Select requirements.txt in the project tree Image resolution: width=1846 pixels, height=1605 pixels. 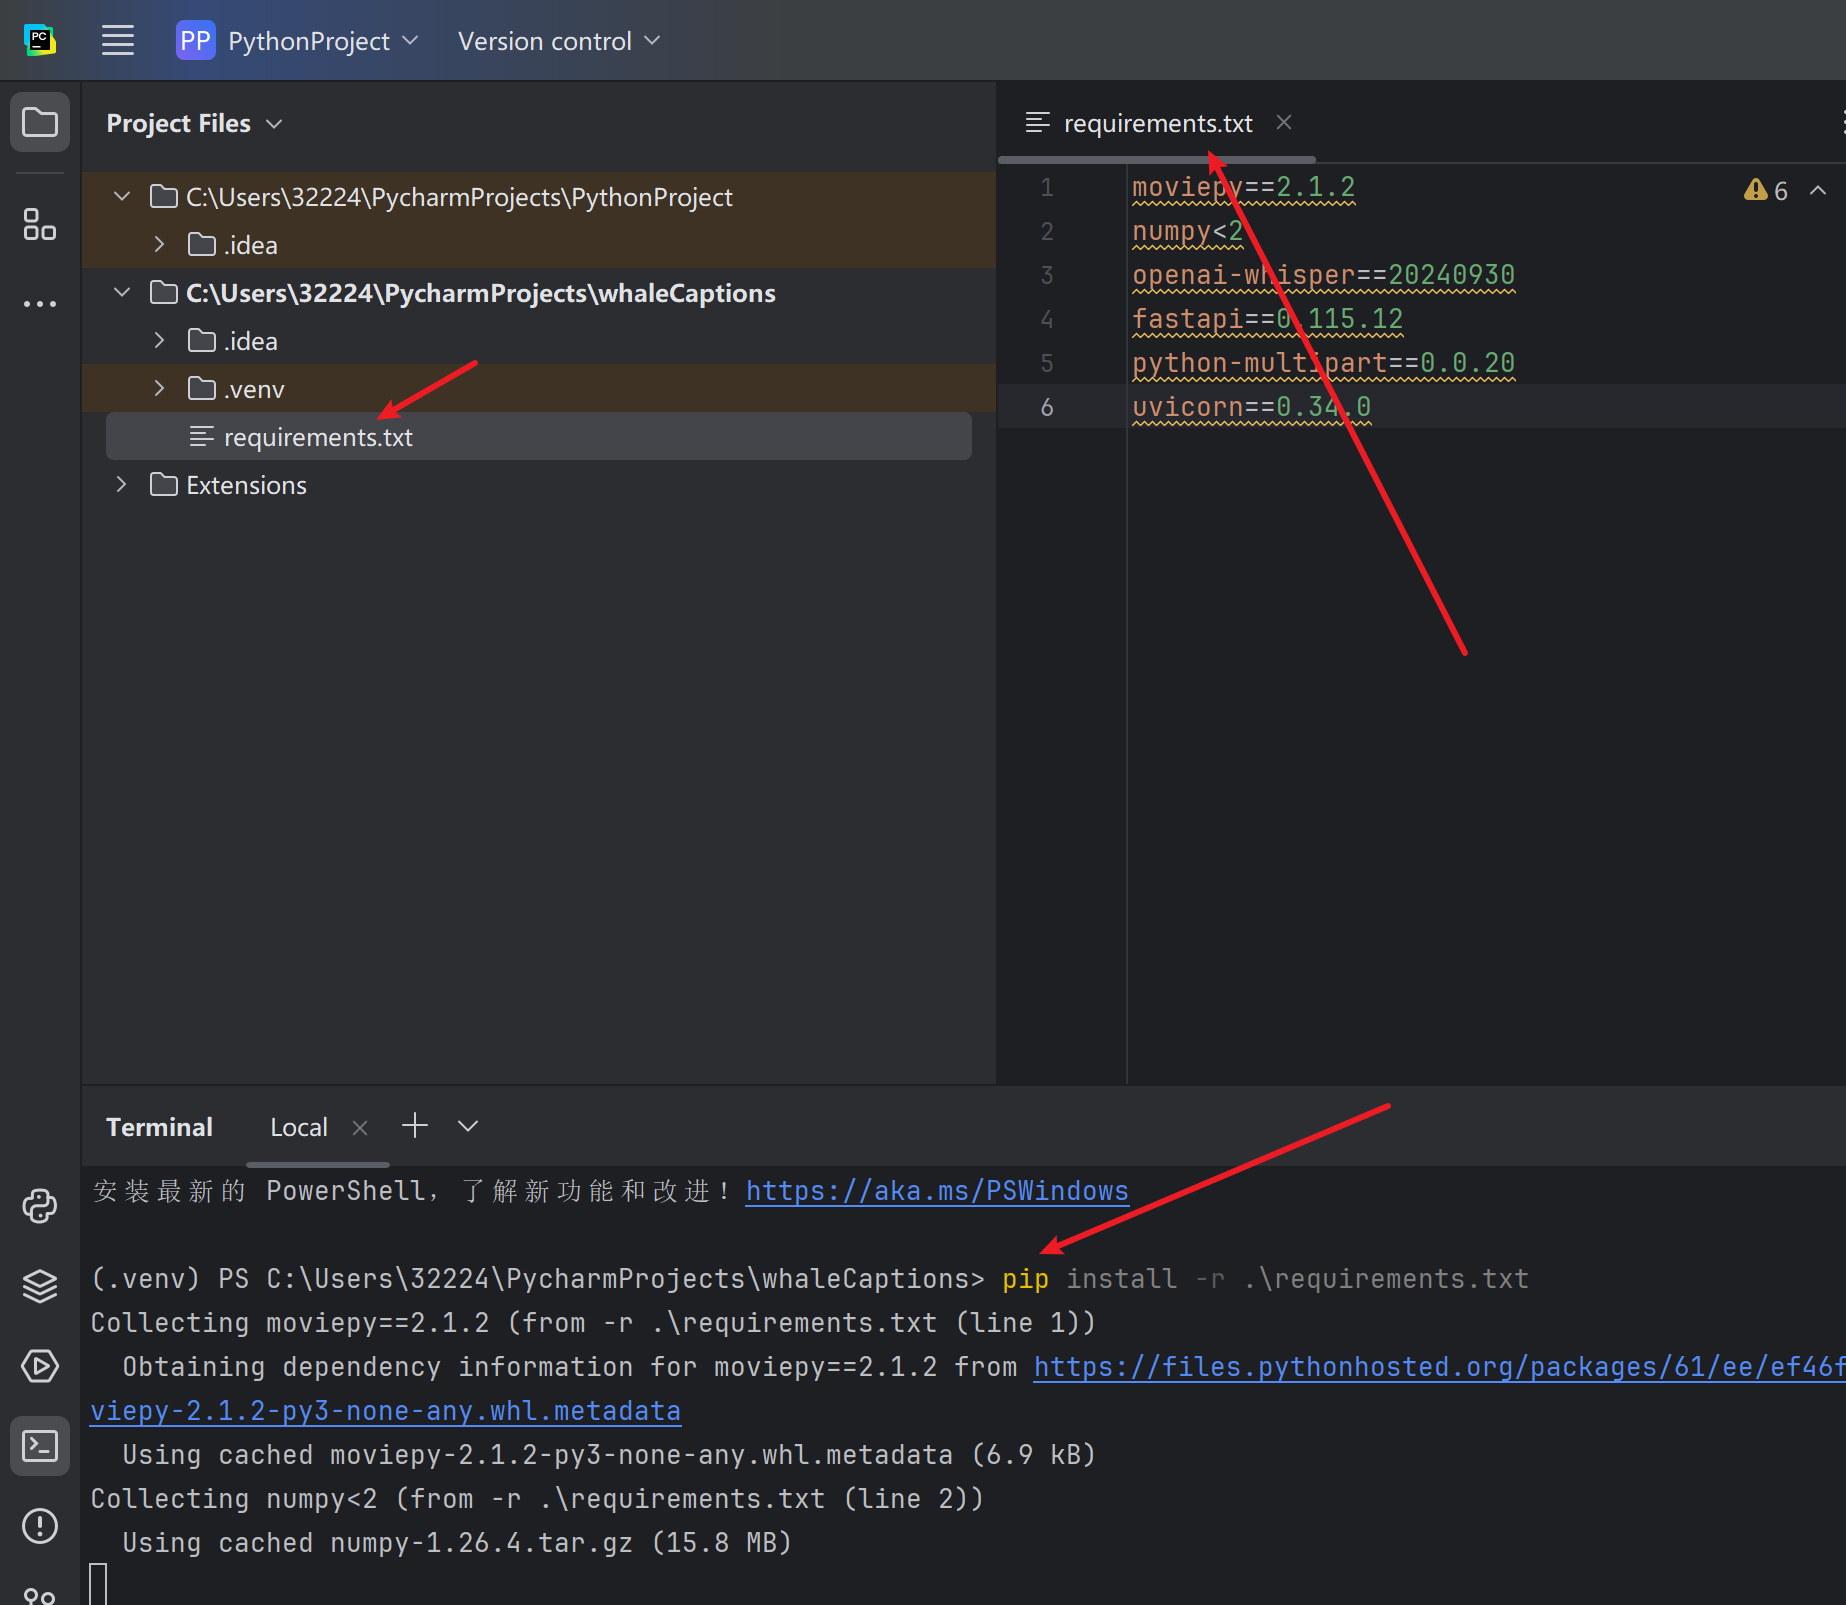(318, 437)
